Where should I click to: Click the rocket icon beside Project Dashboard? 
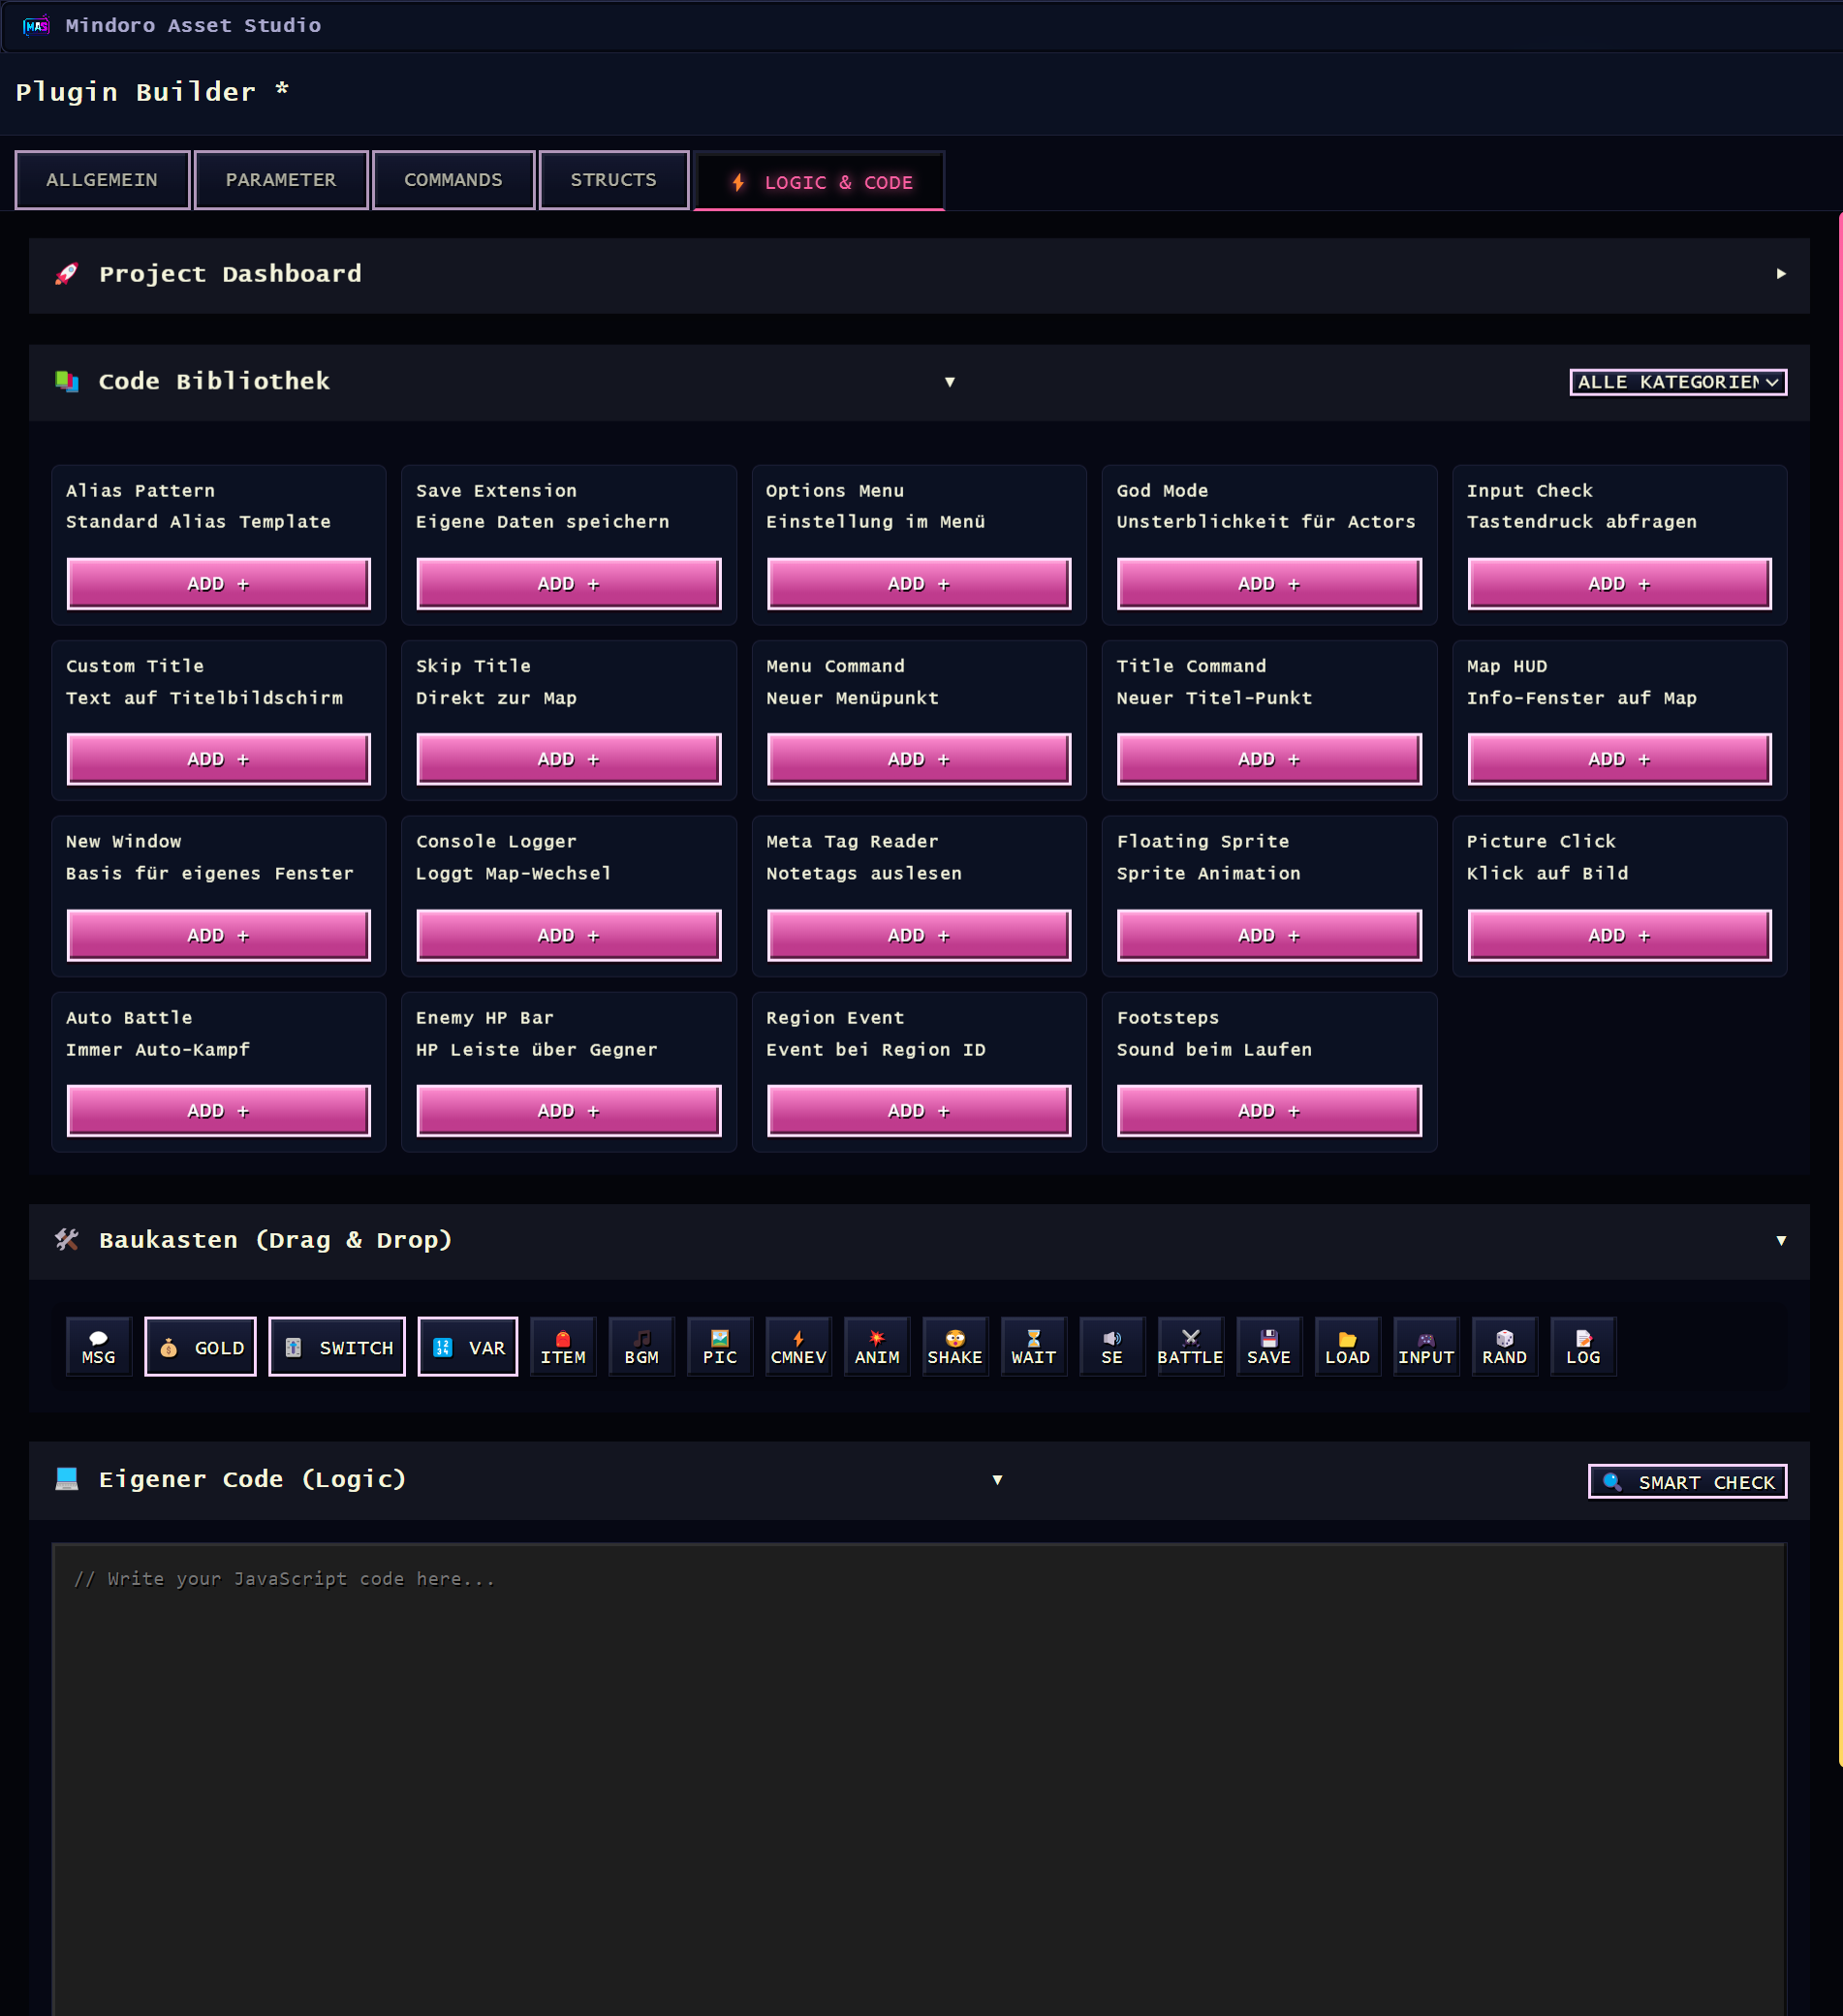(67, 274)
